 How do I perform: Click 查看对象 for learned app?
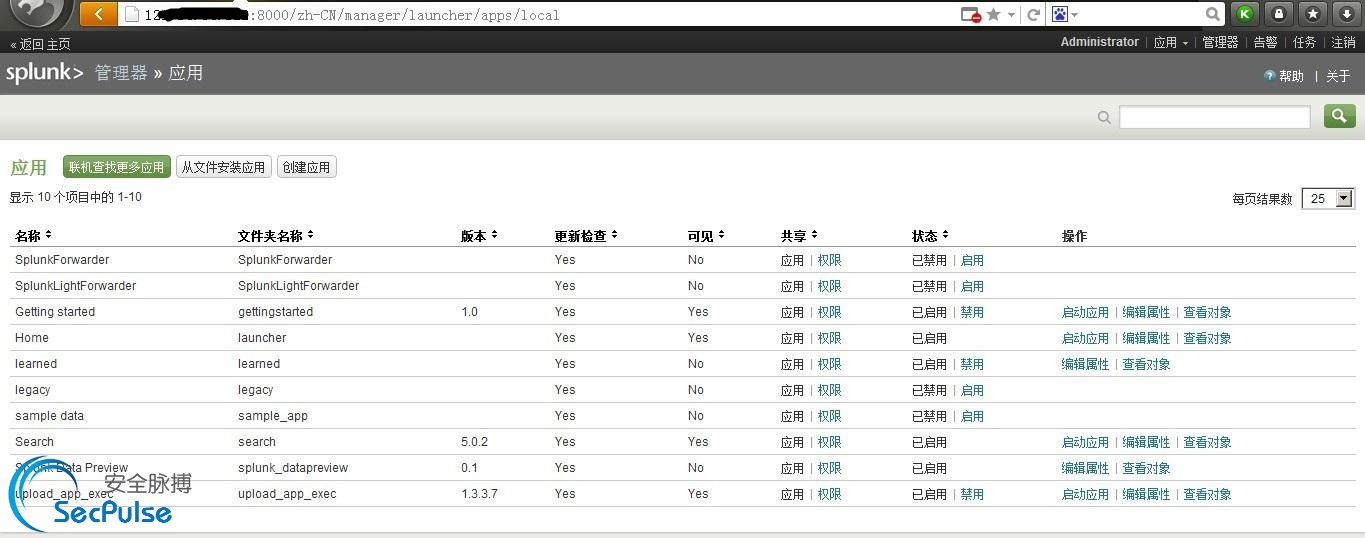tap(1146, 364)
